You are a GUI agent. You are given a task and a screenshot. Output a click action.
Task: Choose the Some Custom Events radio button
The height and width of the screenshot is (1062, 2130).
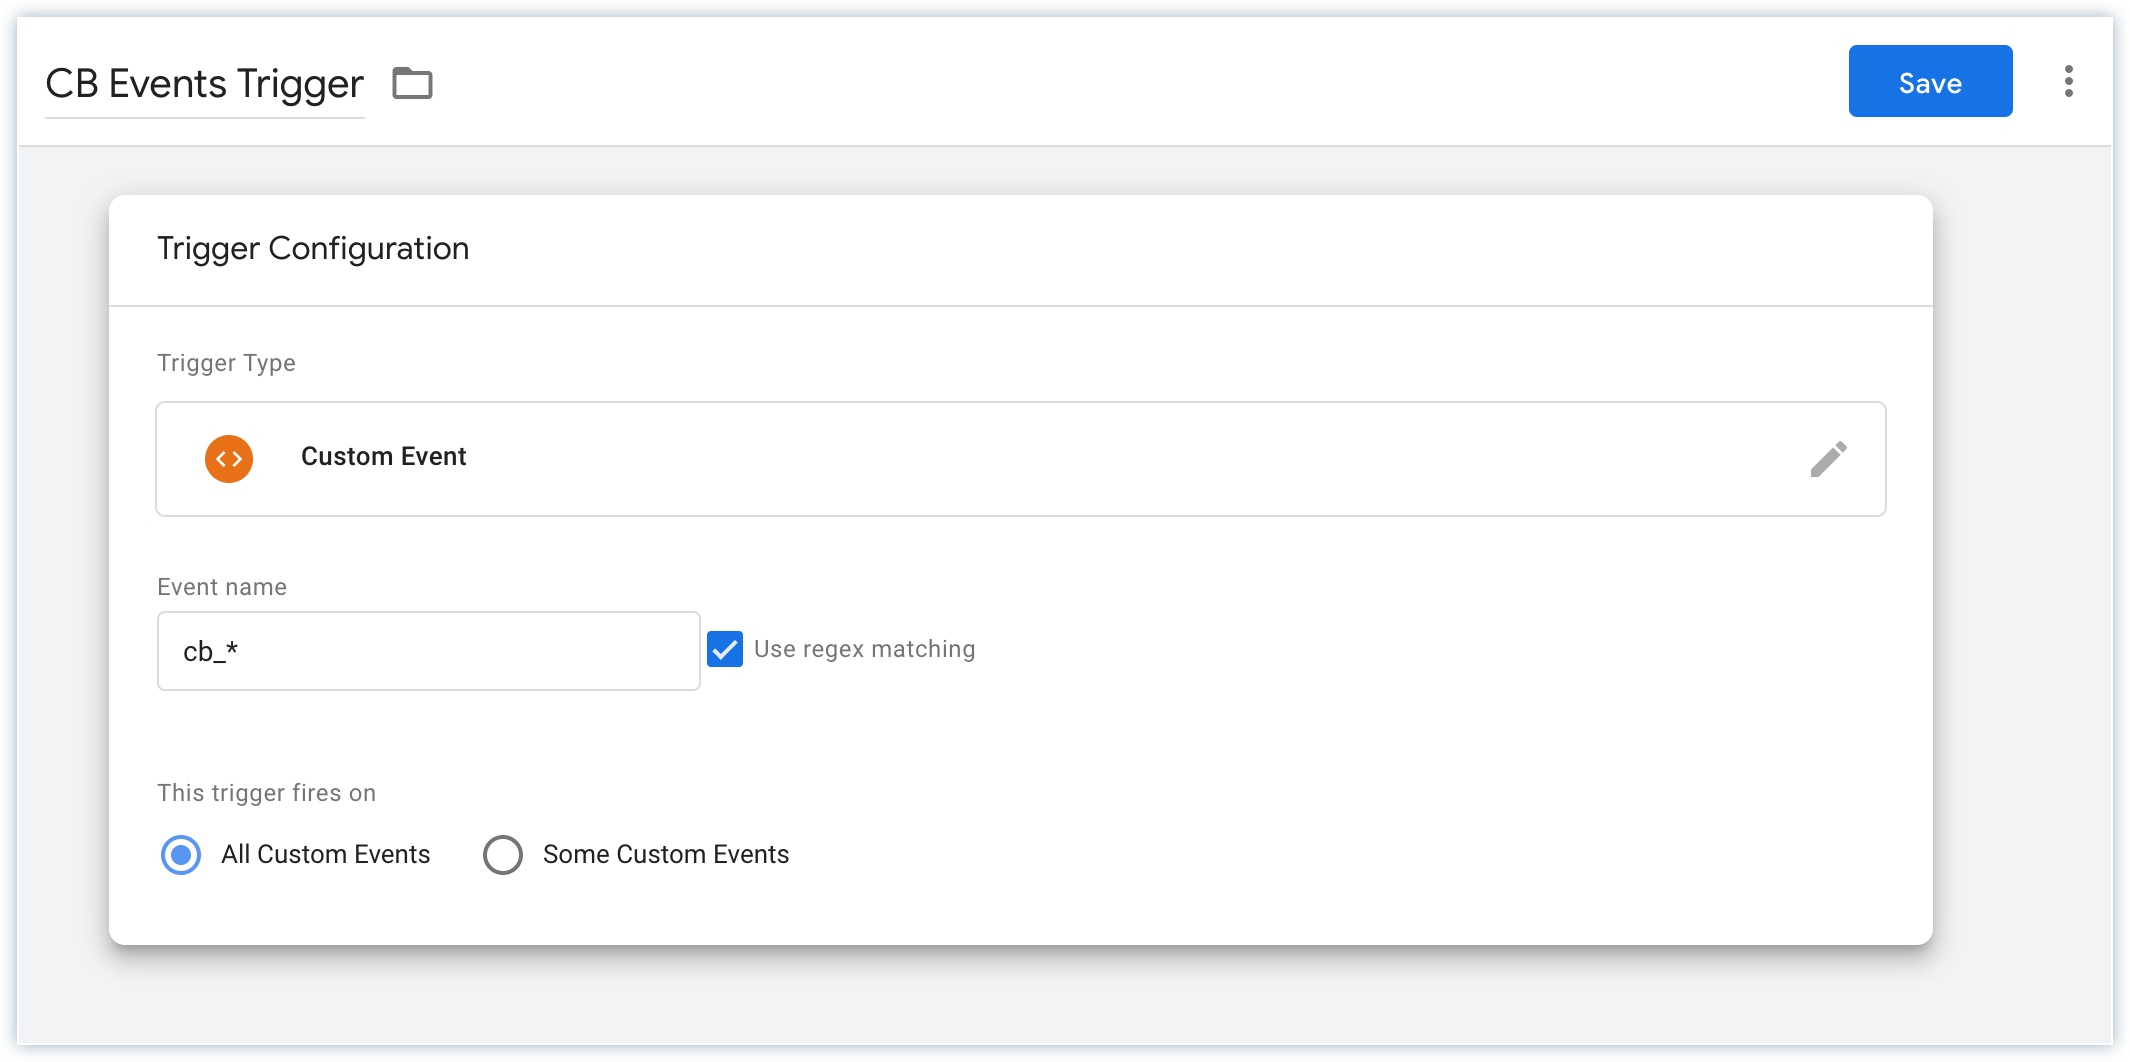point(502,855)
